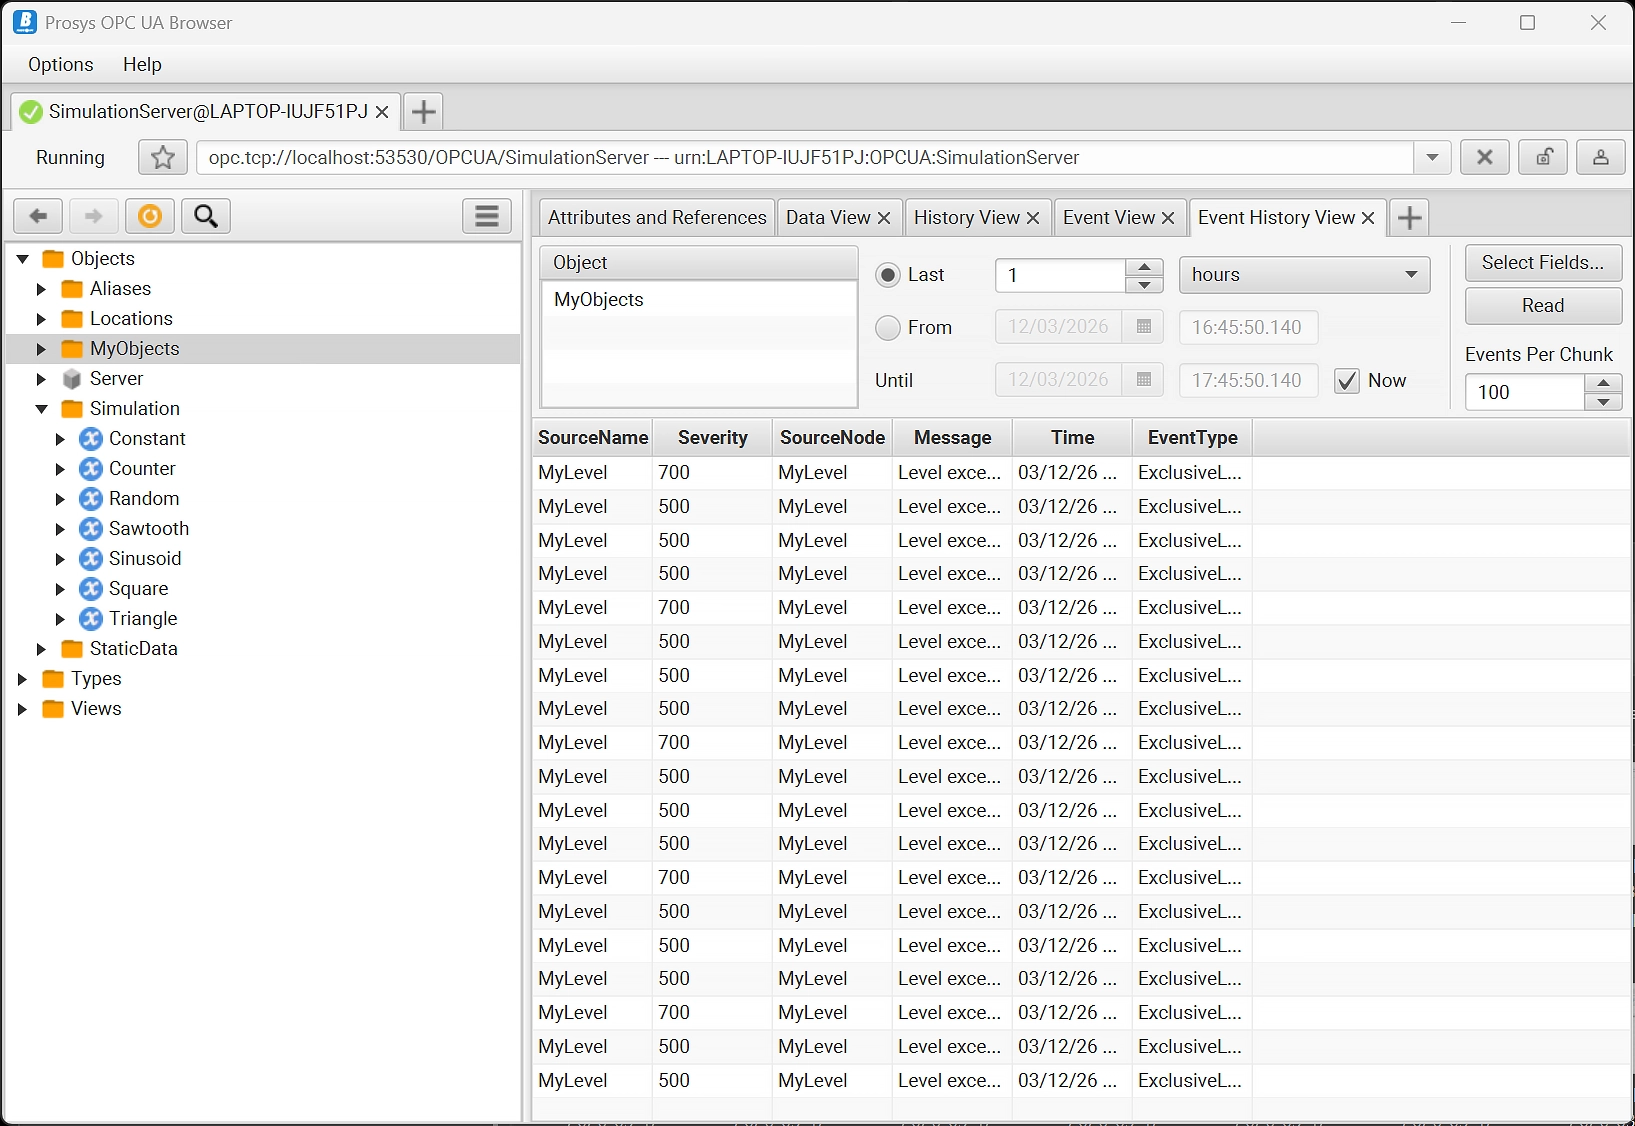Click the disconnect X button beside the address

click(x=1485, y=157)
